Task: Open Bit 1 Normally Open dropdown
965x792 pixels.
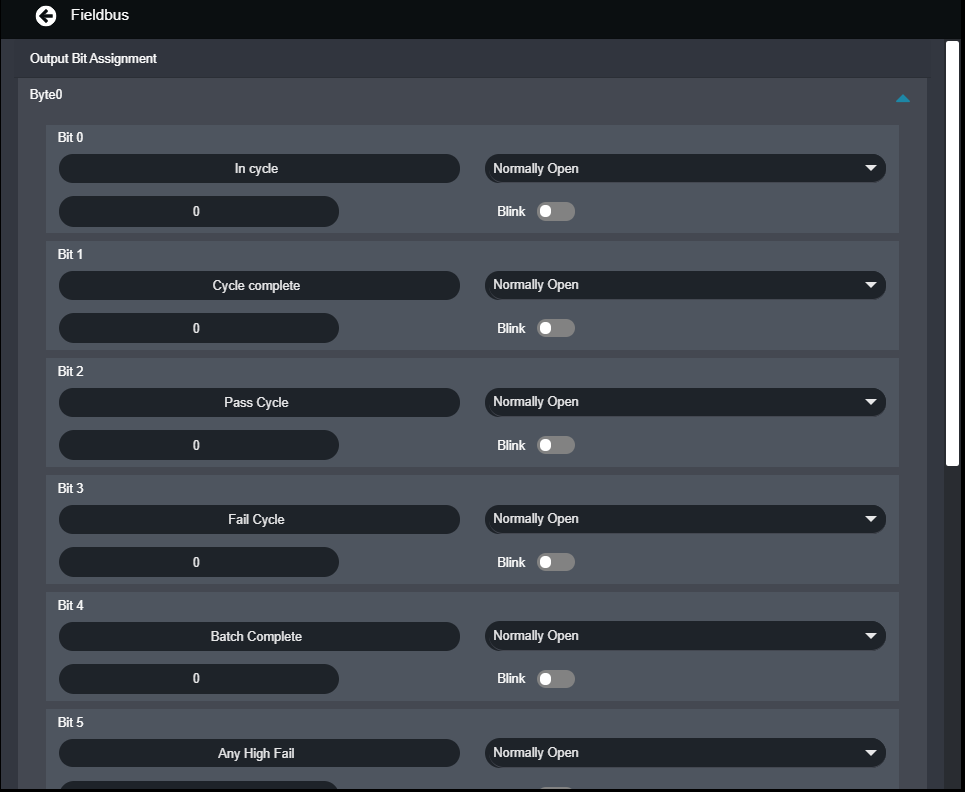Action: (x=685, y=285)
